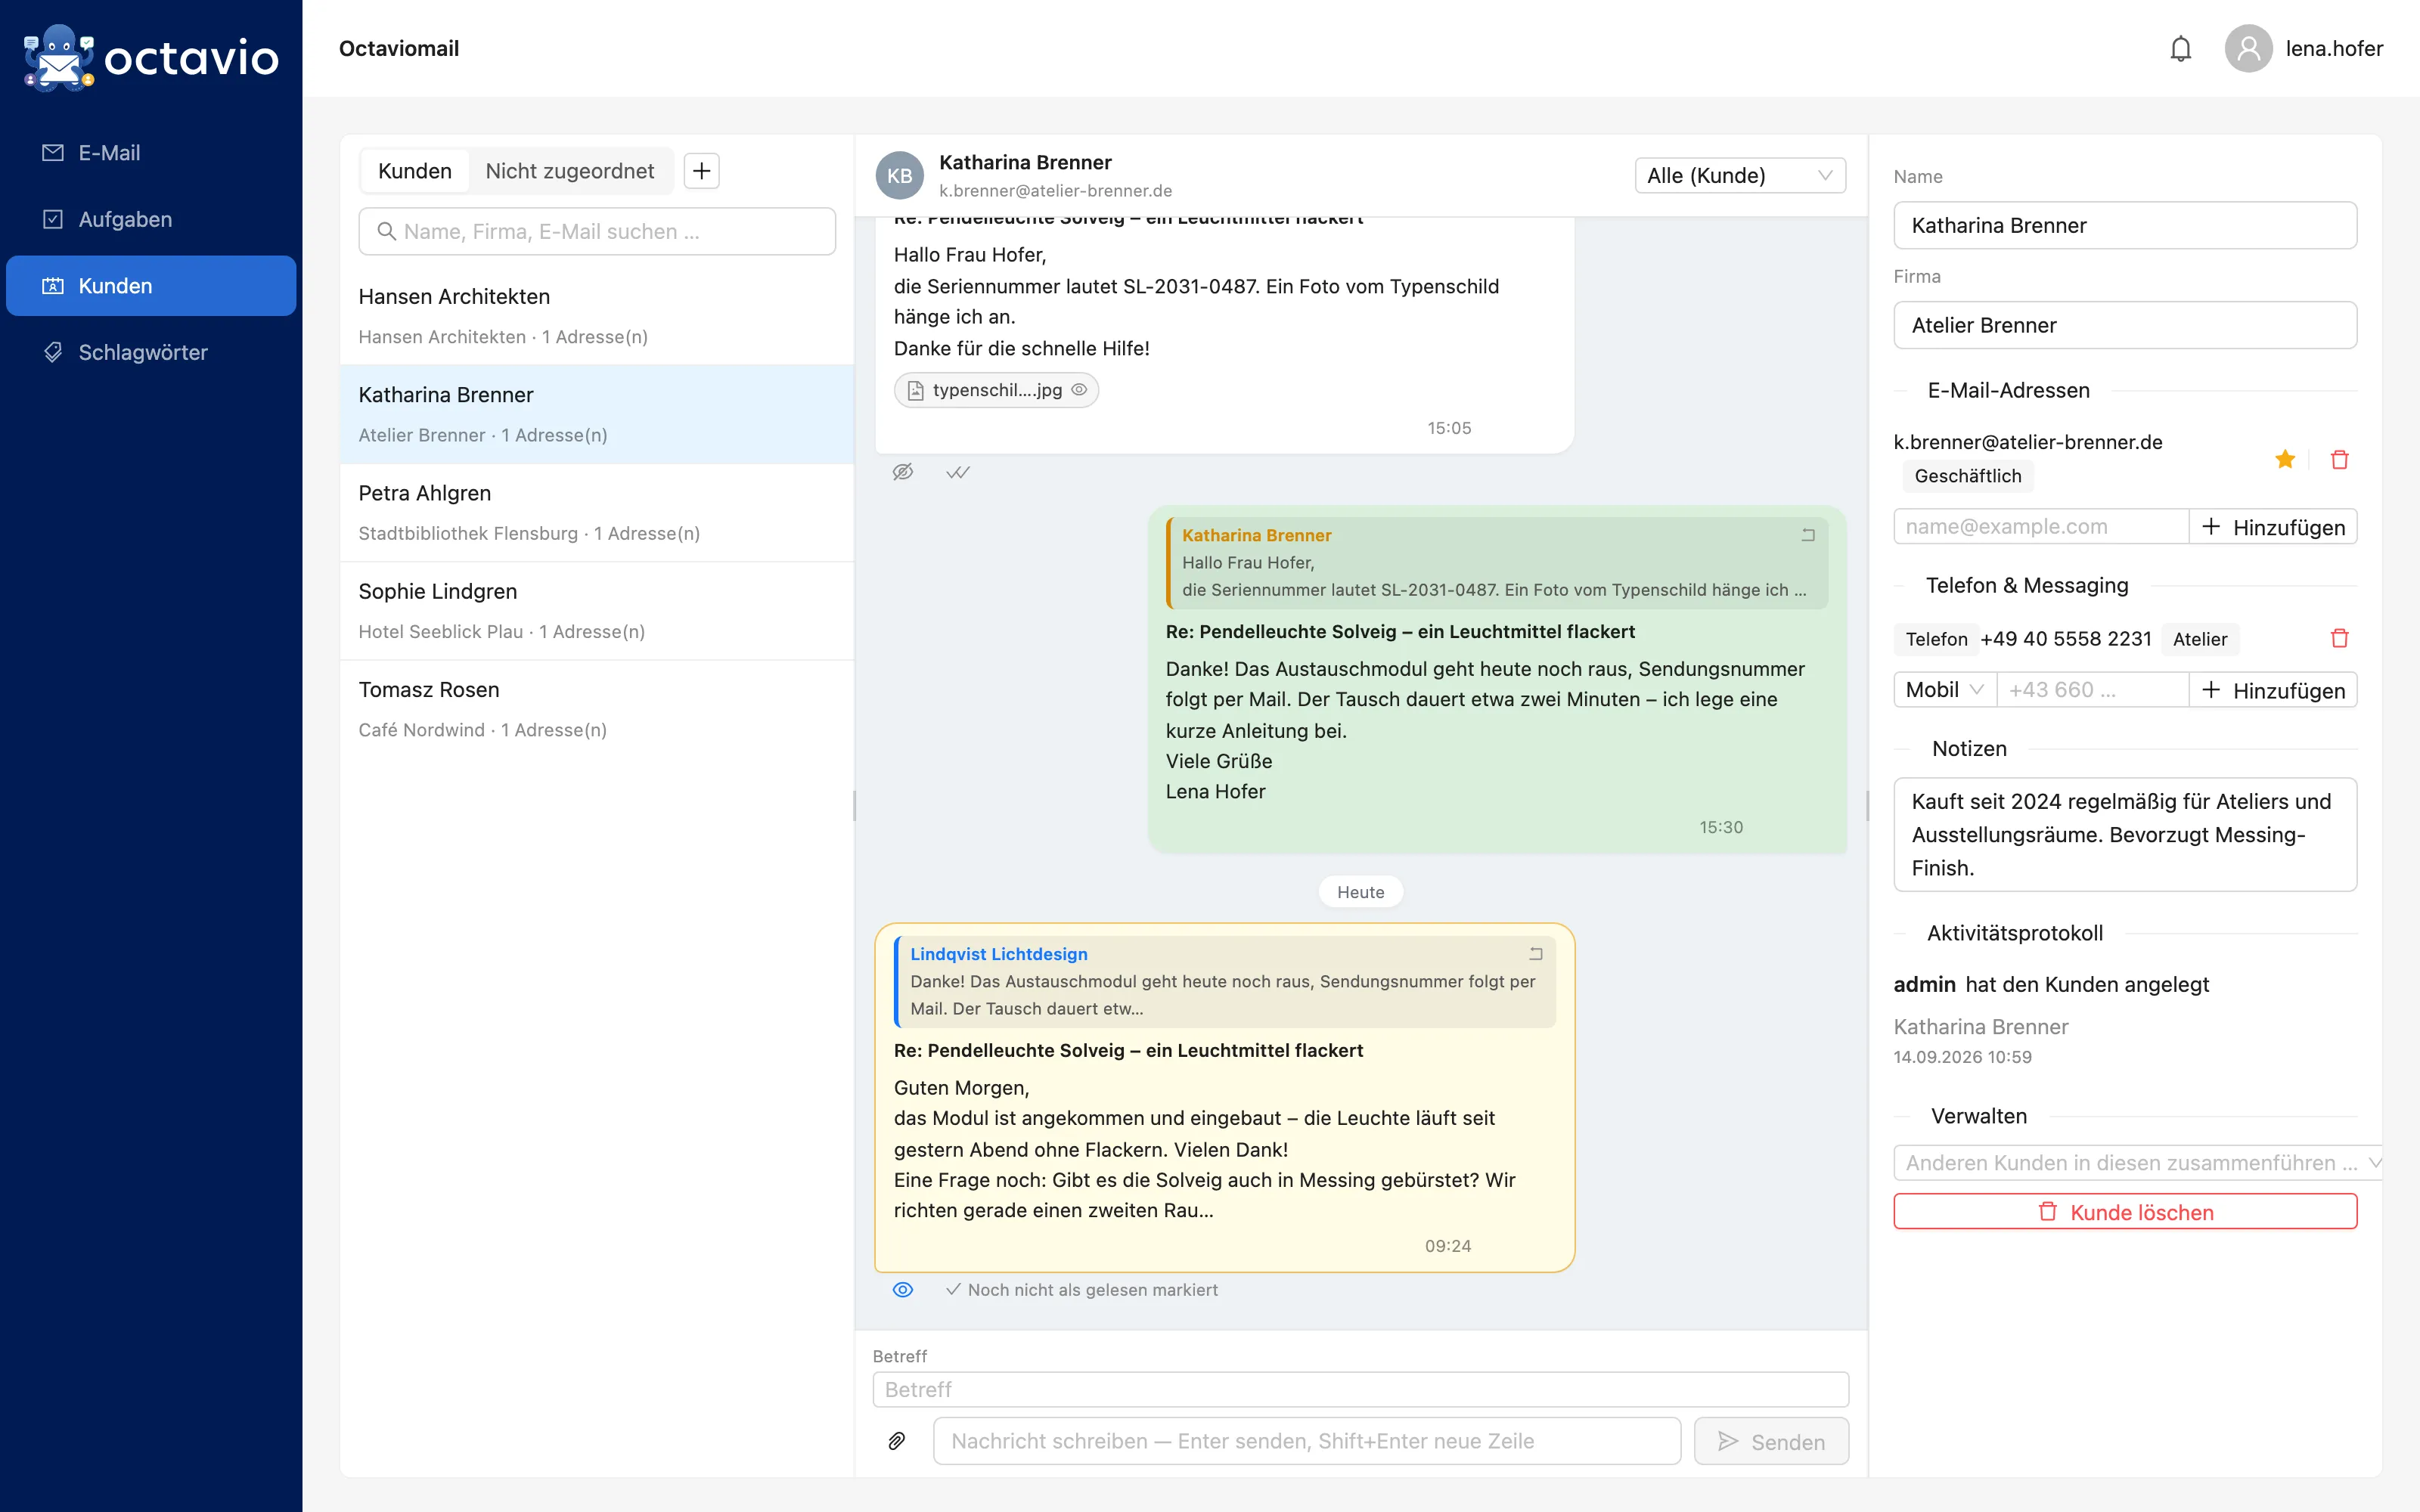Mark k.brenner address as primary star
The image size is (2420, 1512).
(x=2285, y=459)
